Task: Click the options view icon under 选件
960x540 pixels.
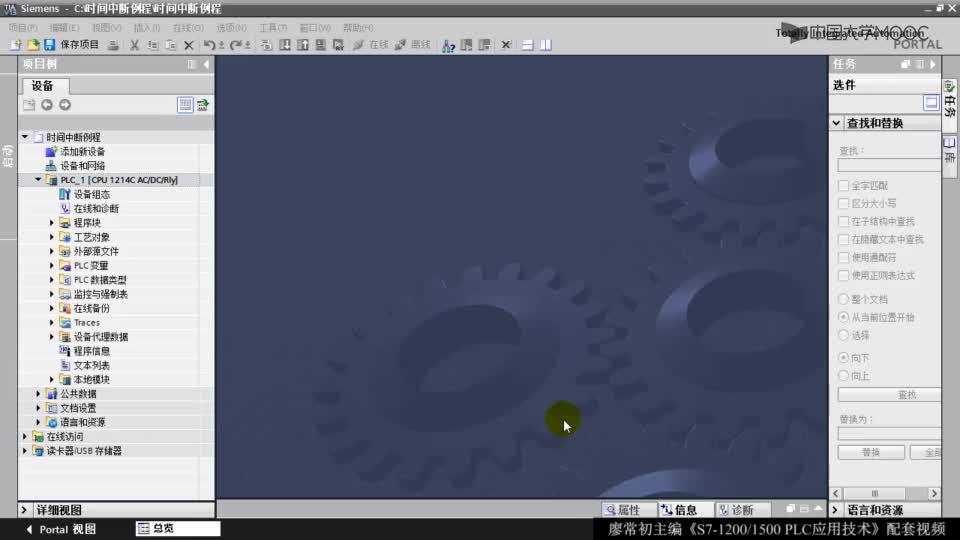Action: click(931, 103)
